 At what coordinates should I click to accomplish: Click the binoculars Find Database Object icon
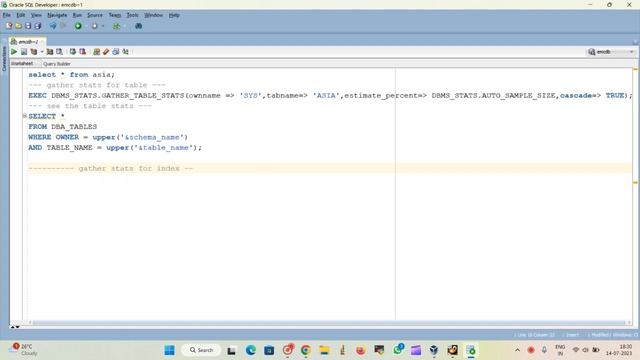click(138, 26)
